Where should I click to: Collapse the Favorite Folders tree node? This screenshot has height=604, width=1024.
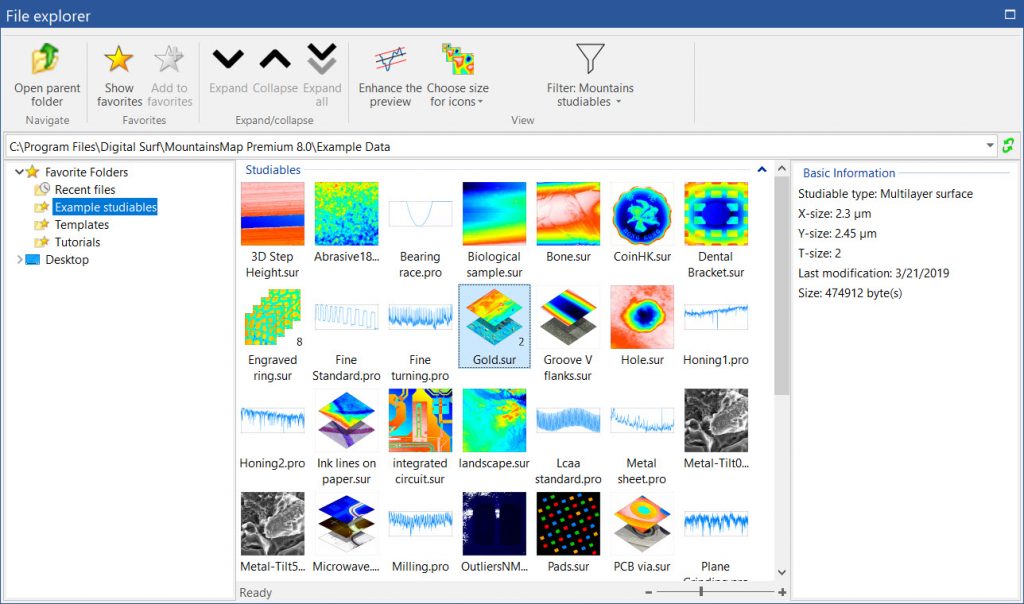pos(20,172)
